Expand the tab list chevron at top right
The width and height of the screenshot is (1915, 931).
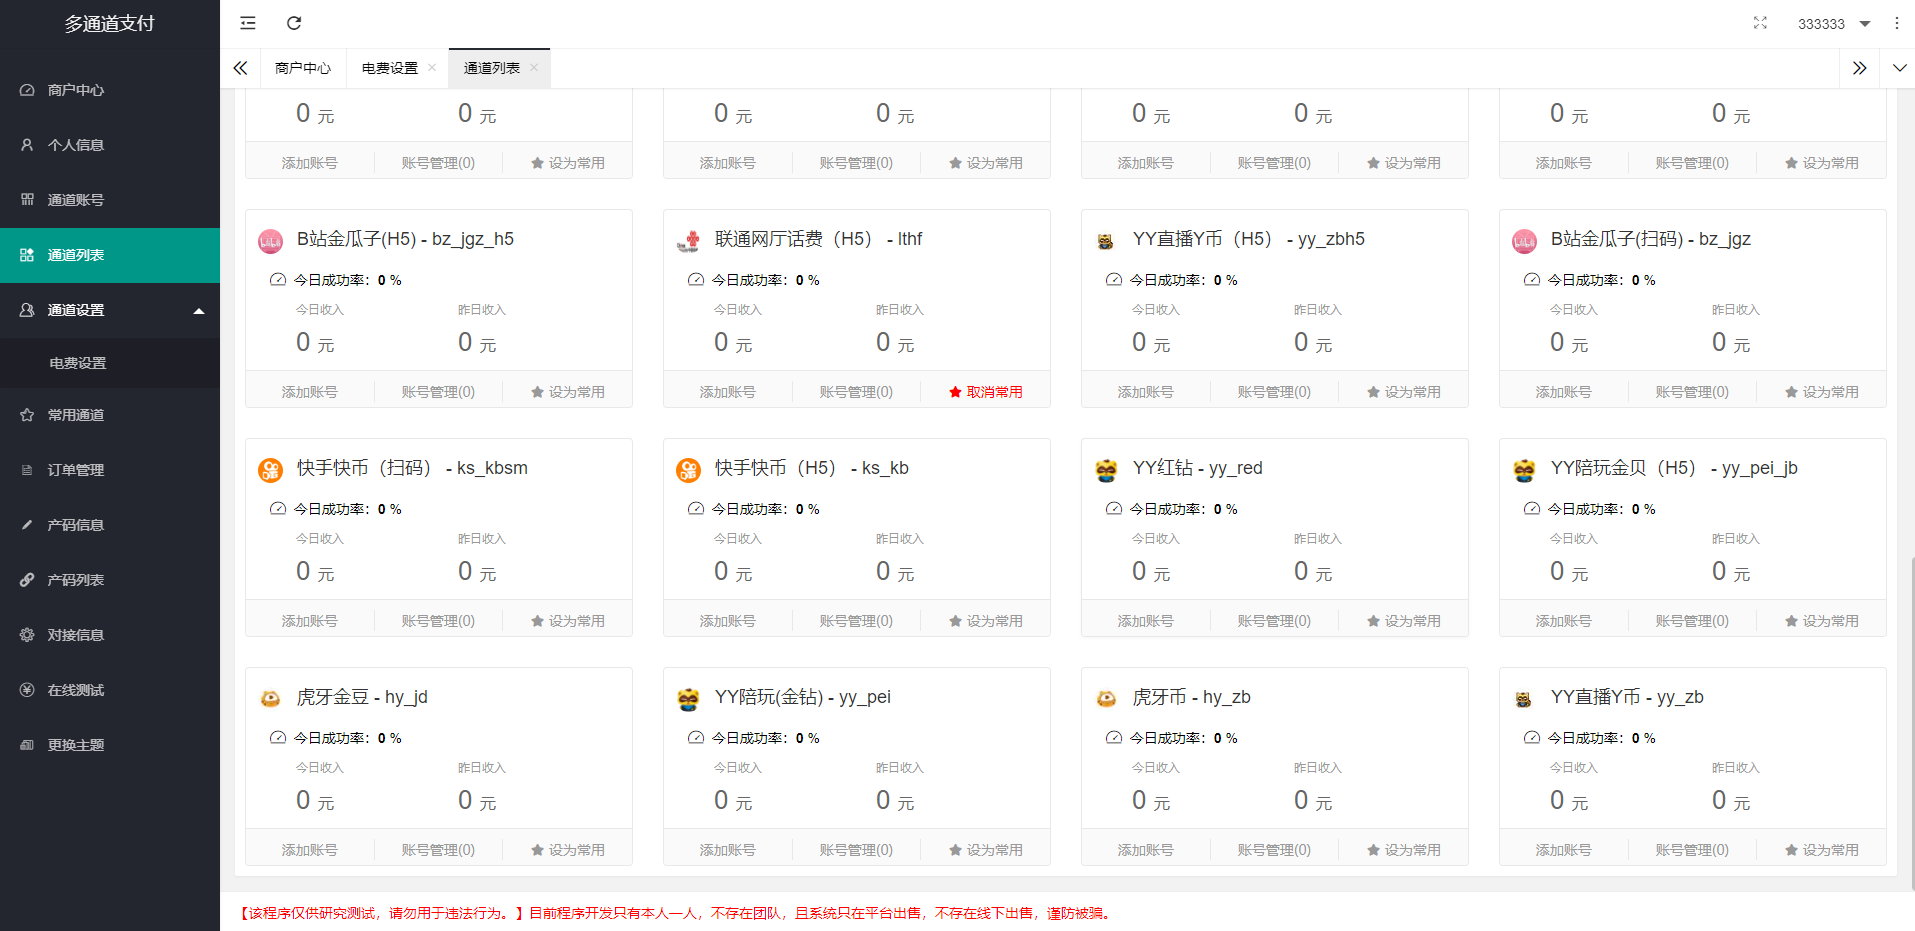1898,68
